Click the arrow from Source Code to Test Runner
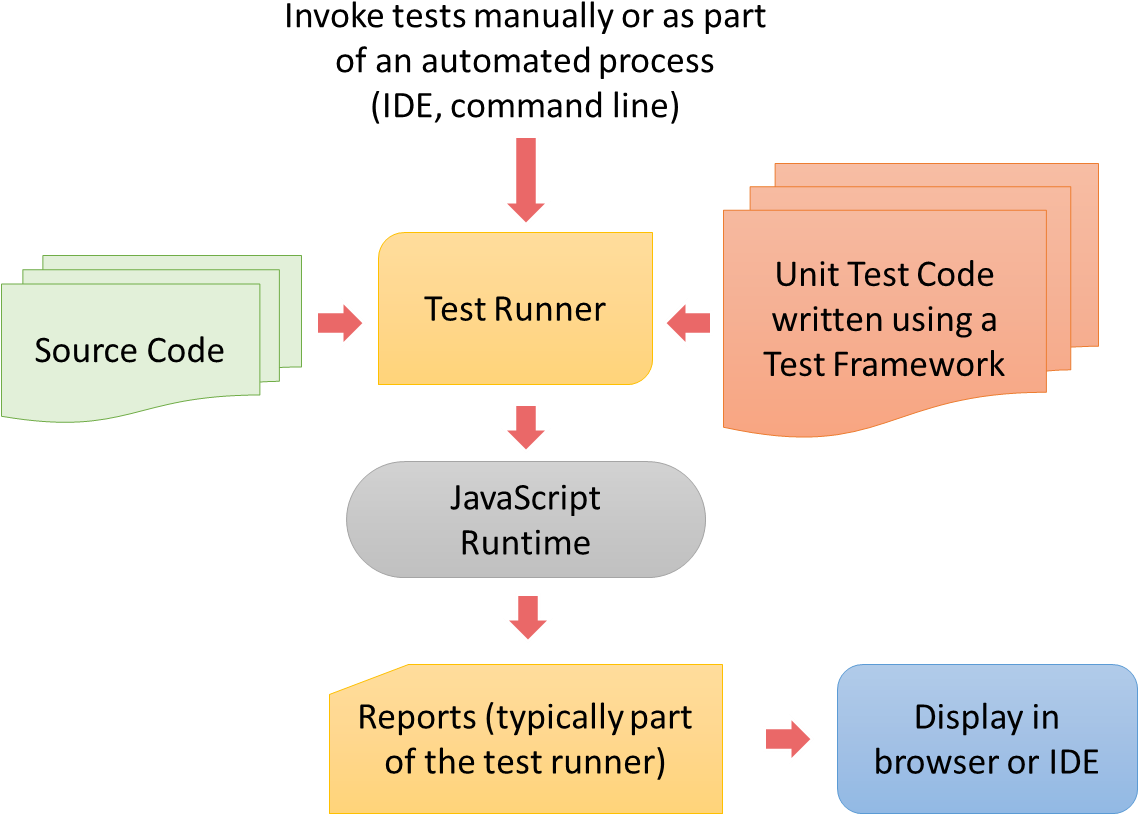This screenshot has height=814, width=1138. coord(341,323)
